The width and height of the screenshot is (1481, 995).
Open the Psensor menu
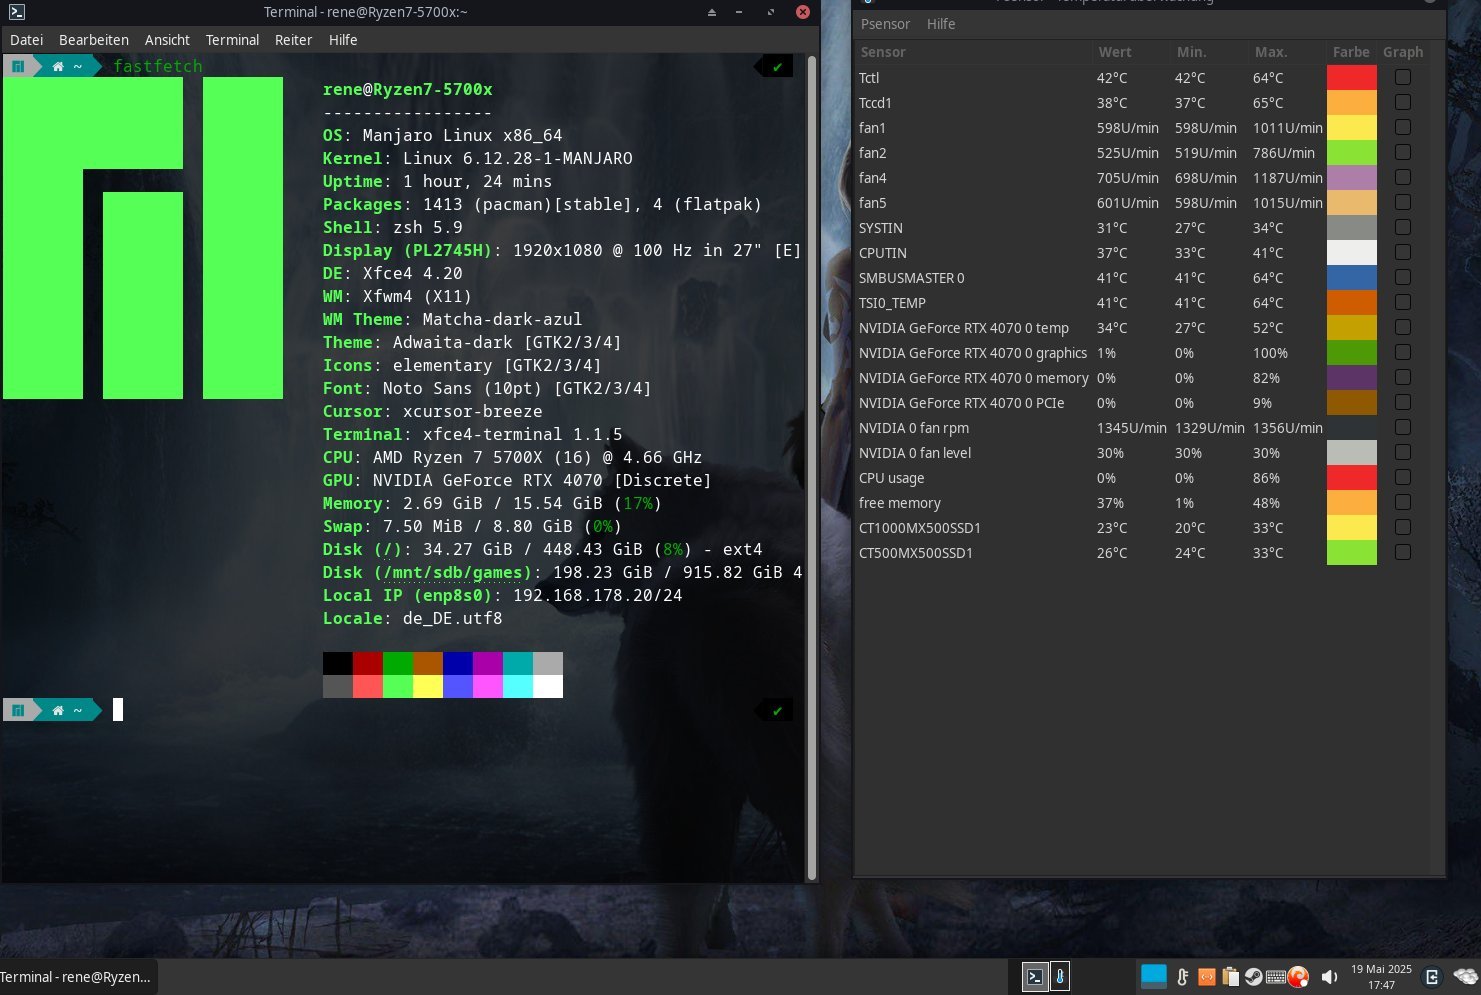(x=885, y=24)
